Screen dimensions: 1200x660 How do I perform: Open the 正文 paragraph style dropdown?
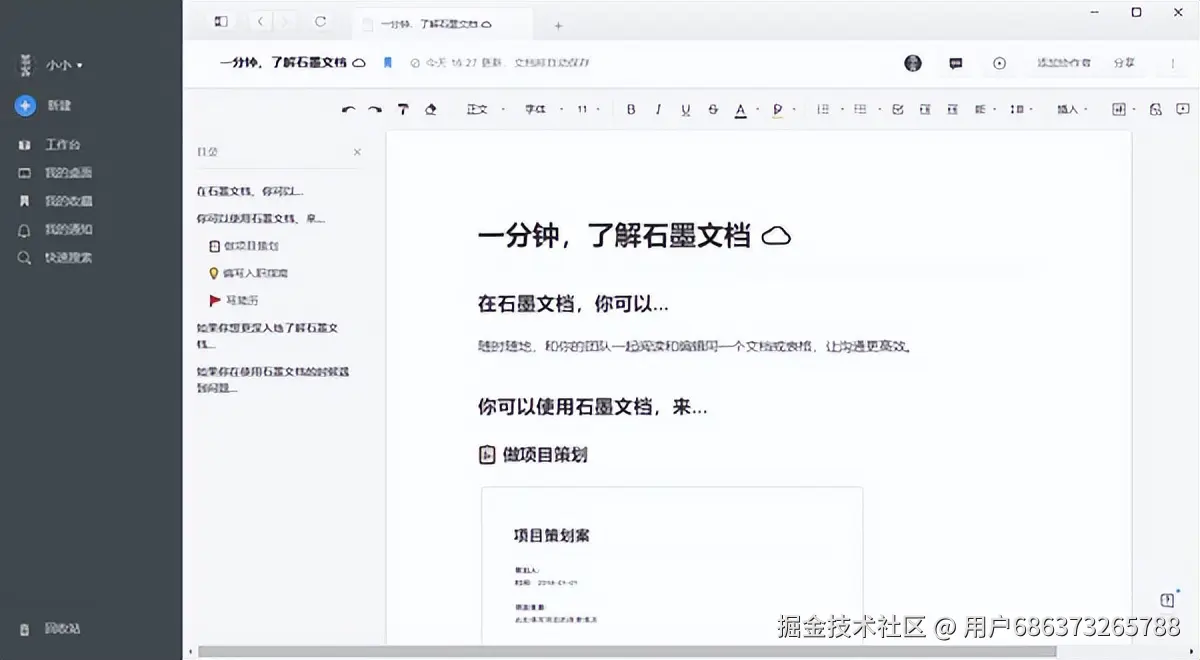tap(486, 109)
